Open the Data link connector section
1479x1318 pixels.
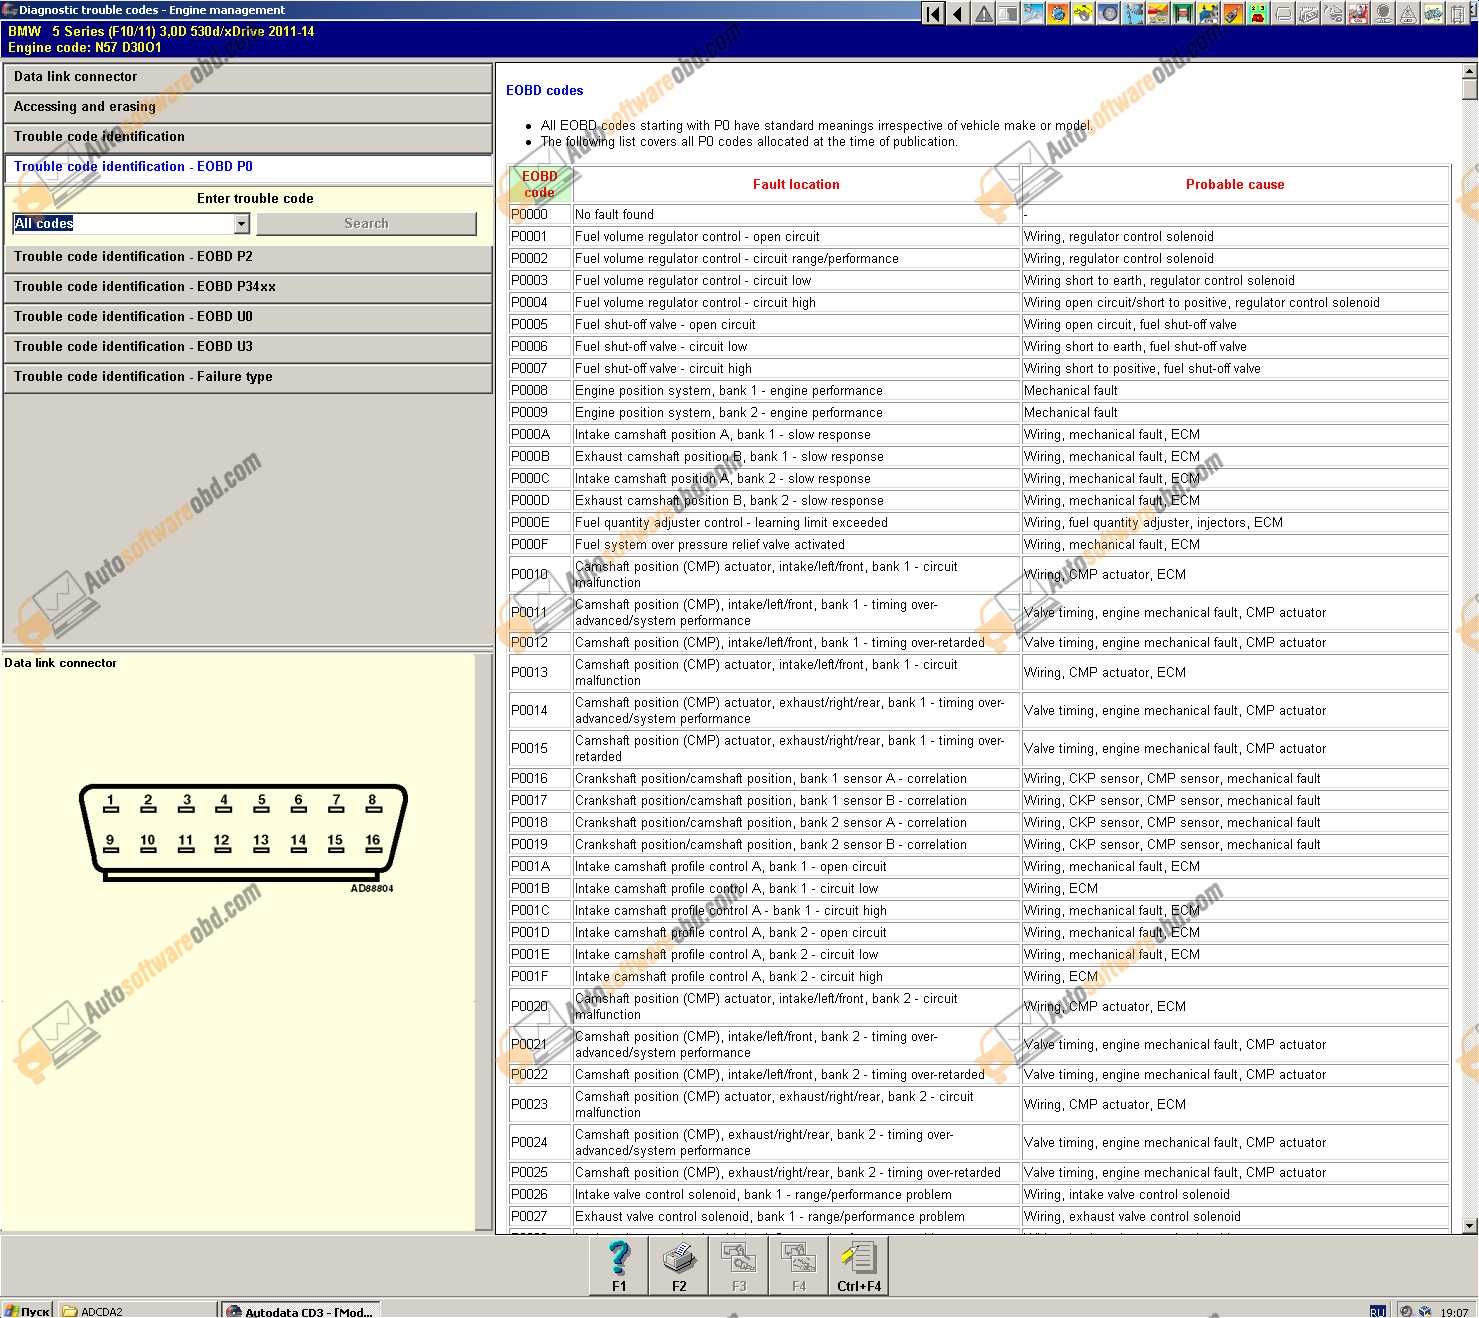248,77
